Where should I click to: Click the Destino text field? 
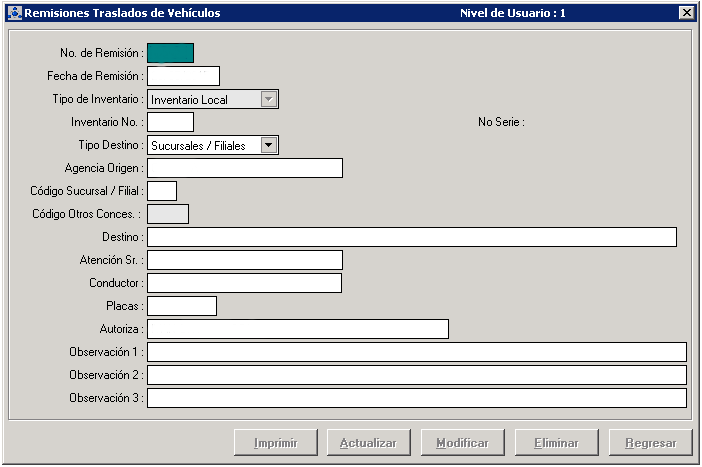tap(411, 237)
